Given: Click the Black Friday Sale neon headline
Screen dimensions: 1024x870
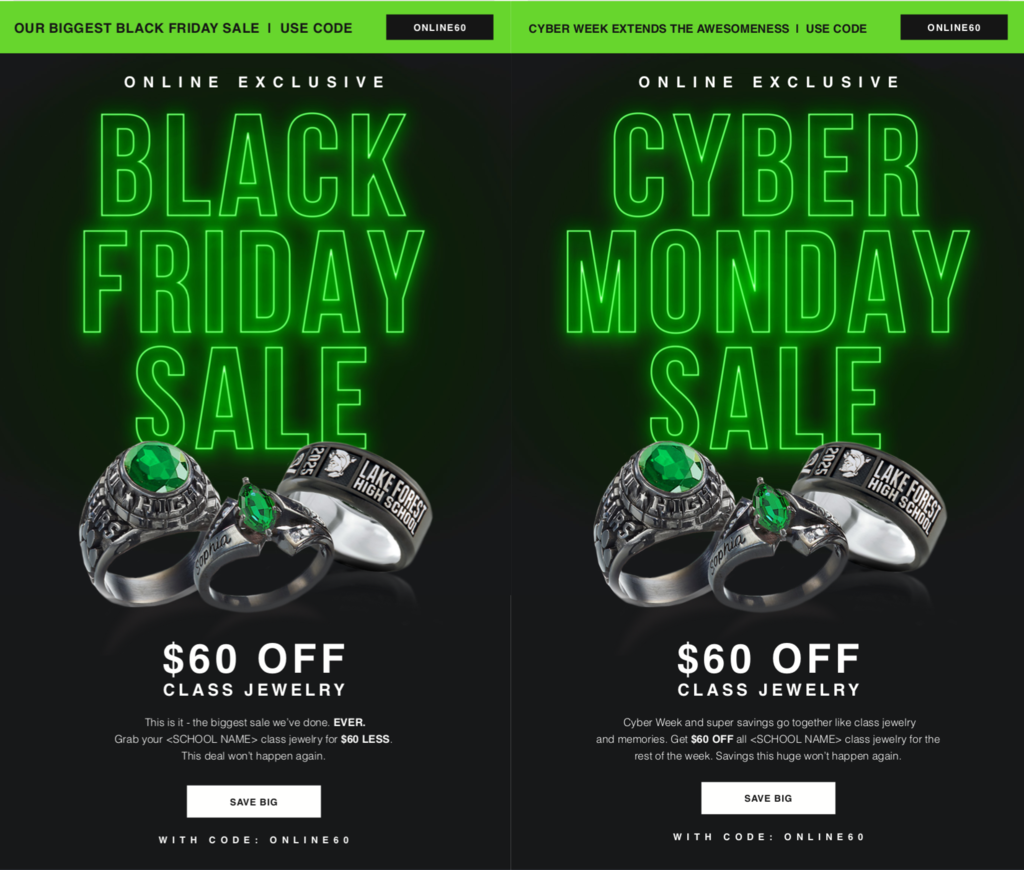Looking at the screenshot, I should tap(252, 281).
